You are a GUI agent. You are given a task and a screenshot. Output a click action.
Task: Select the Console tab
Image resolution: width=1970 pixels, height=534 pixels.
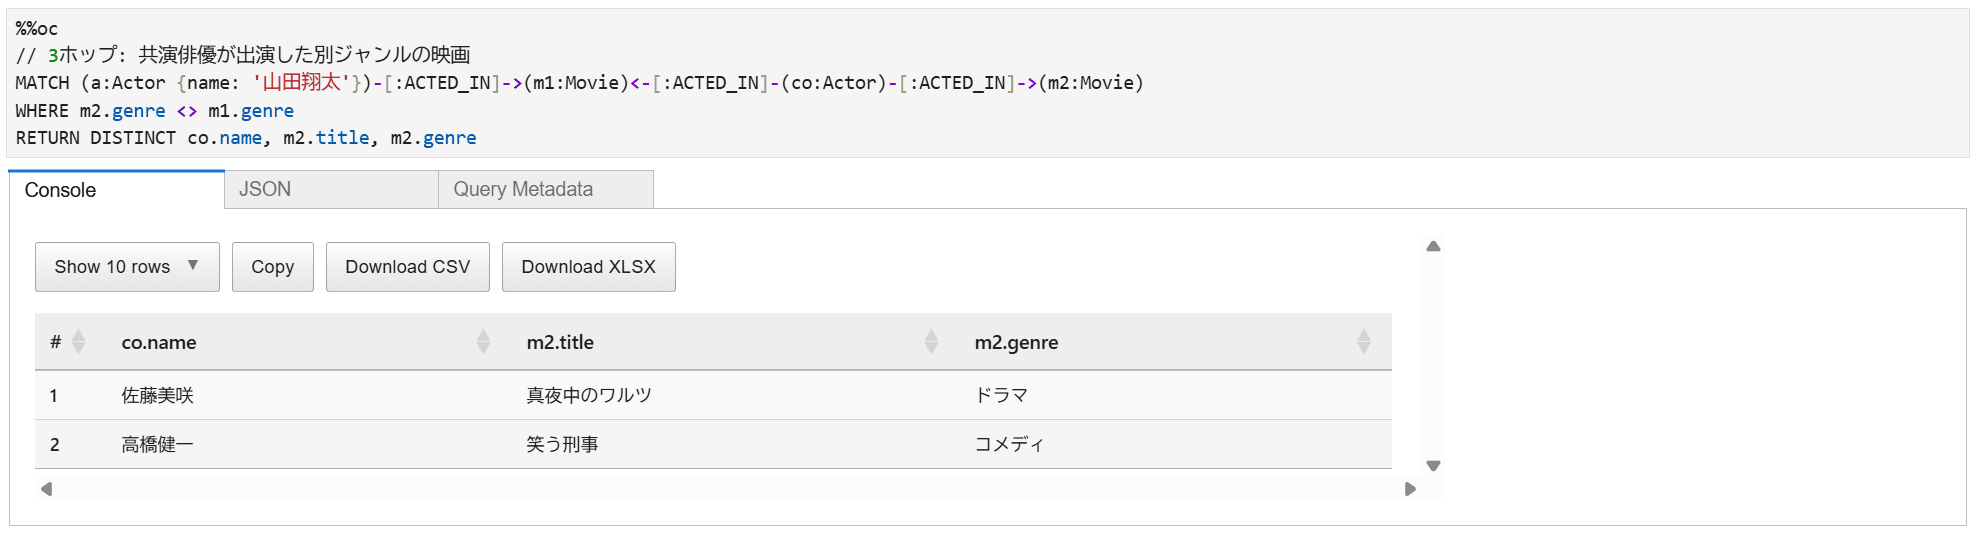click(x=116, y=190)
